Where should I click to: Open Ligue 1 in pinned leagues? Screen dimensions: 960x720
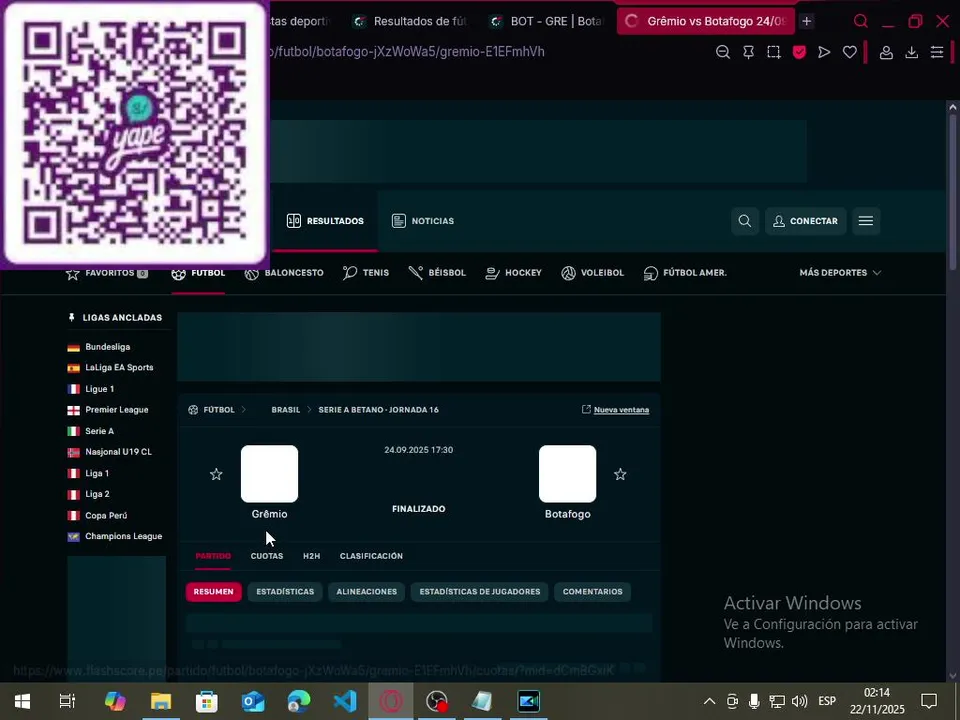[91, 389]
